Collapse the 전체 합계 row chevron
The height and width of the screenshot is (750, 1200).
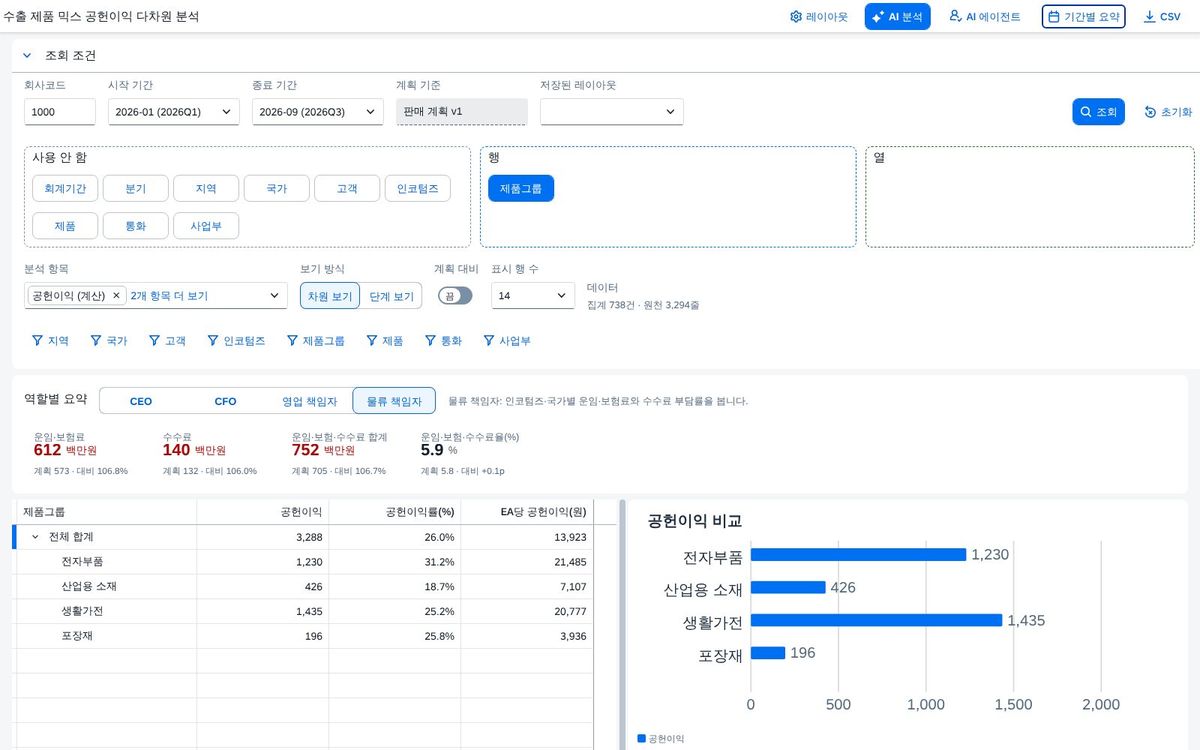coord(35,537)
